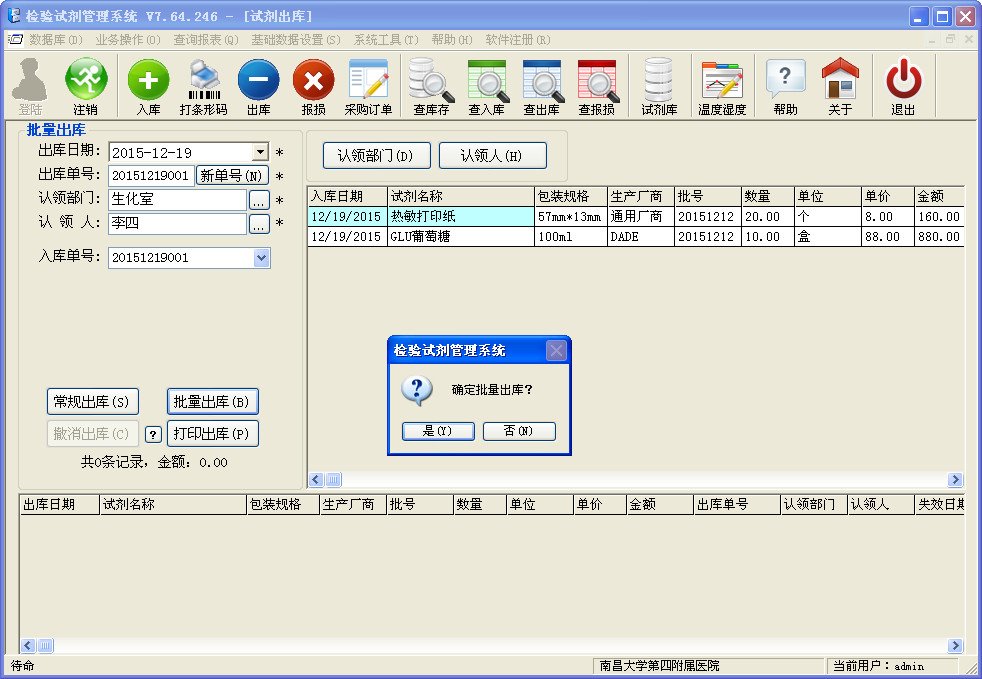982x679 pixels.
Task: Click the DADE manufacturer cell
Action: tap(640, 237)
